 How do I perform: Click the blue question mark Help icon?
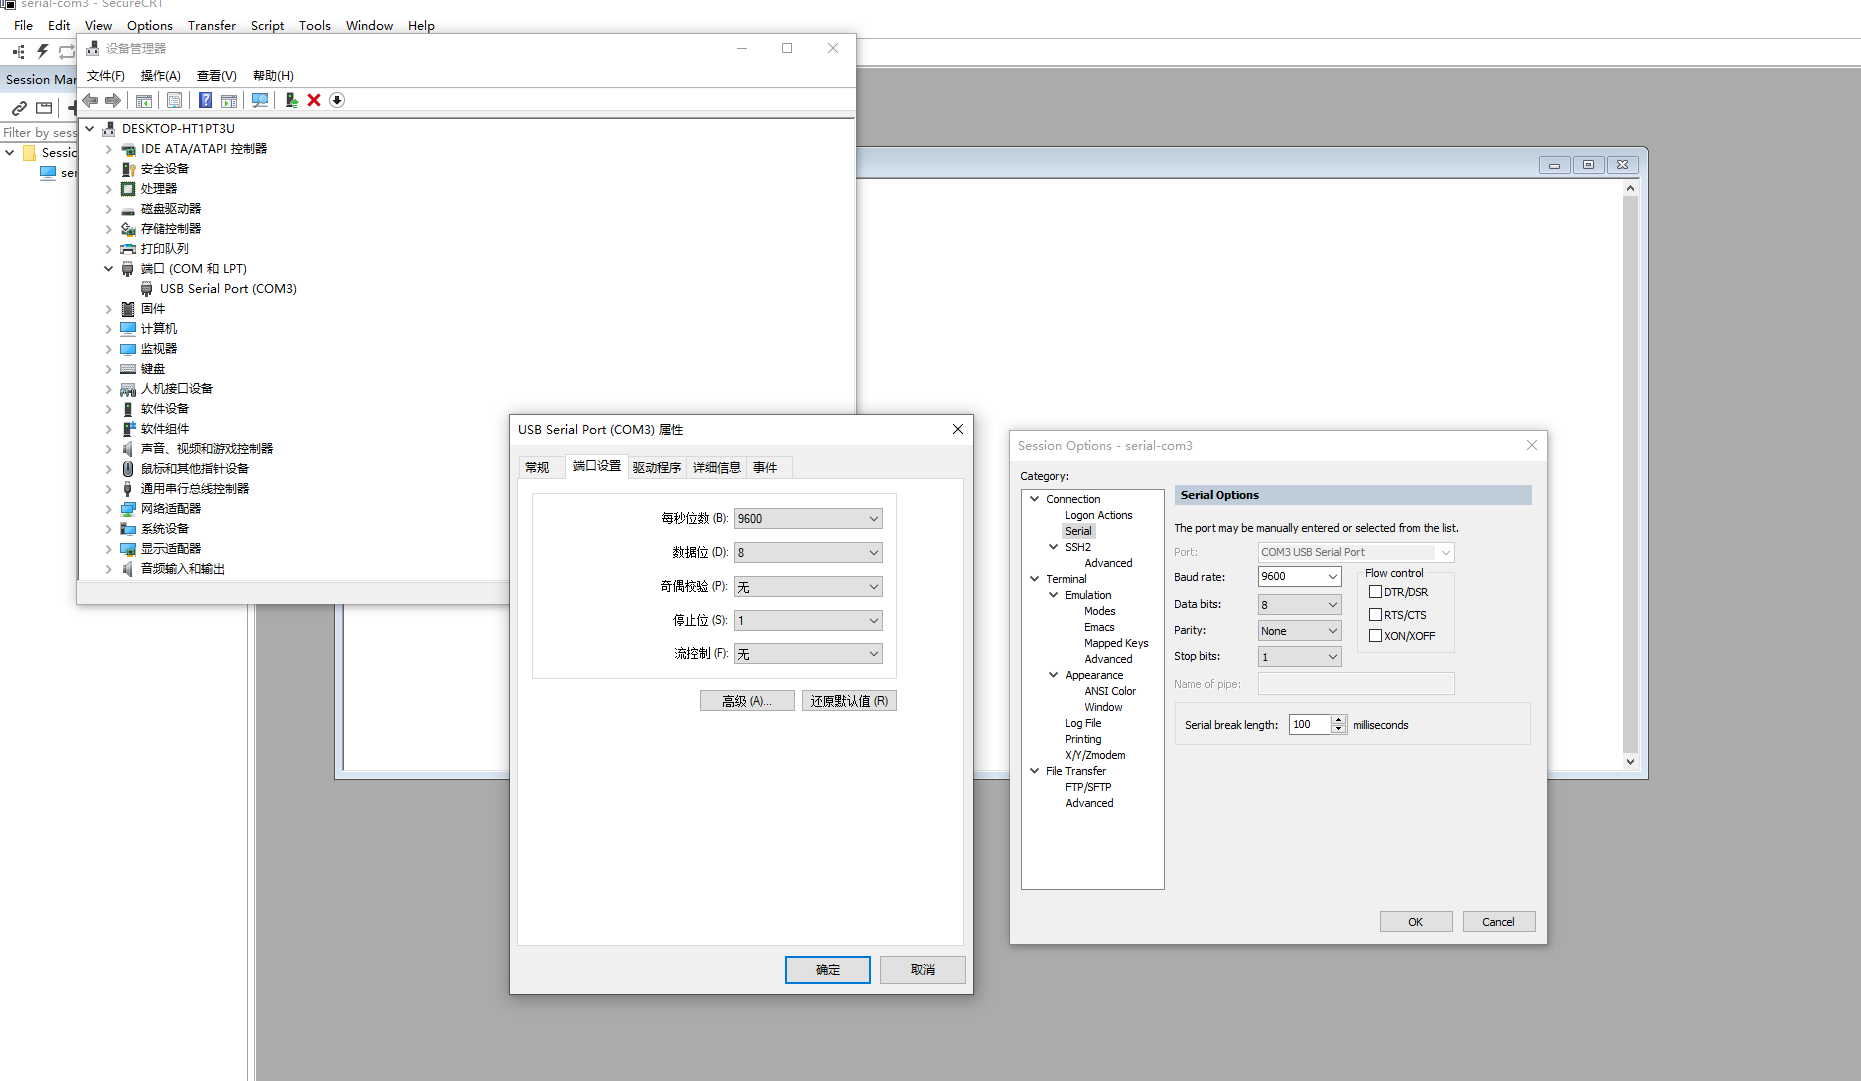coord(205,100)
